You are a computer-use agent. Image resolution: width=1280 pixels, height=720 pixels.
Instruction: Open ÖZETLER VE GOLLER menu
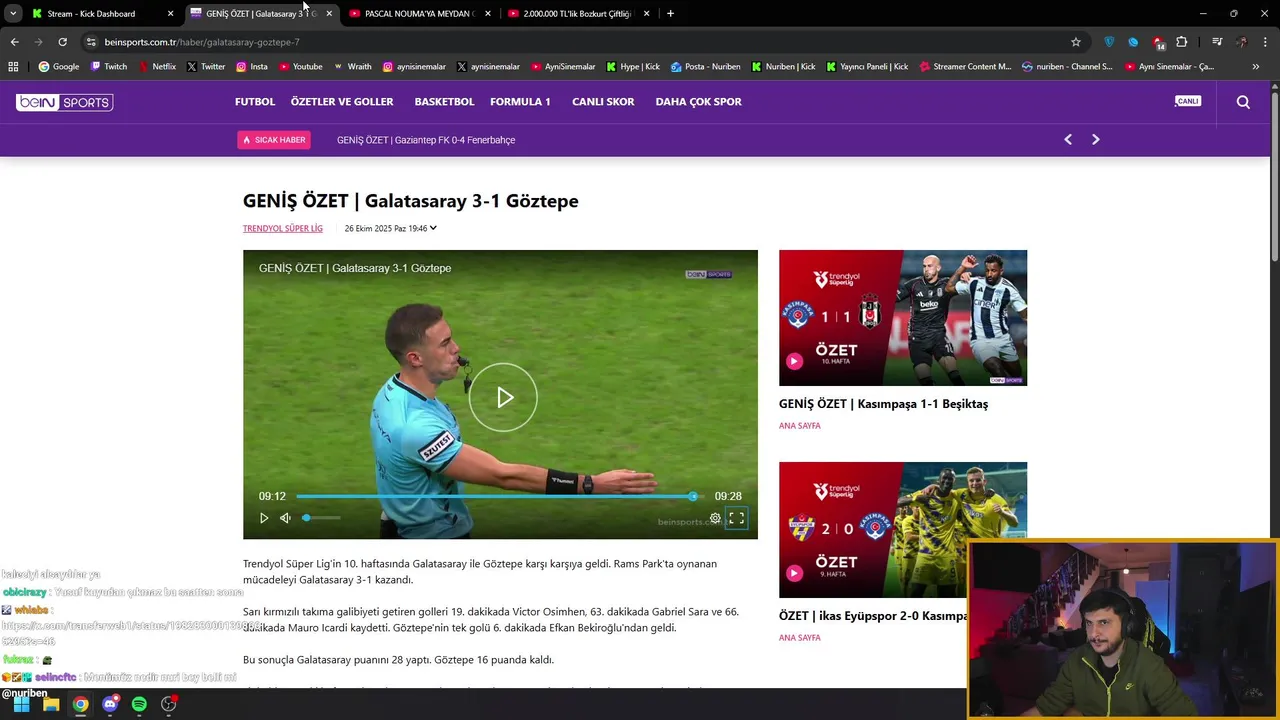[342, 102]
